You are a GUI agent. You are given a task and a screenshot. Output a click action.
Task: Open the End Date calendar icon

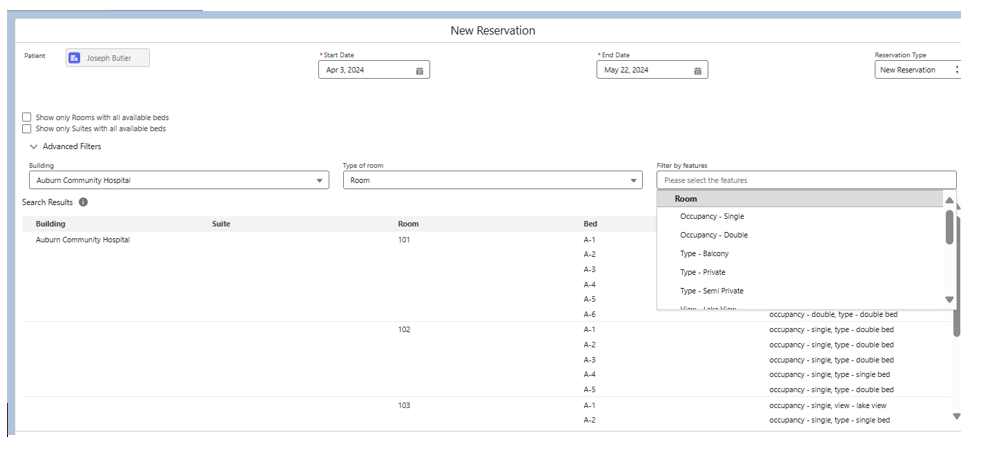pos(697,71)
